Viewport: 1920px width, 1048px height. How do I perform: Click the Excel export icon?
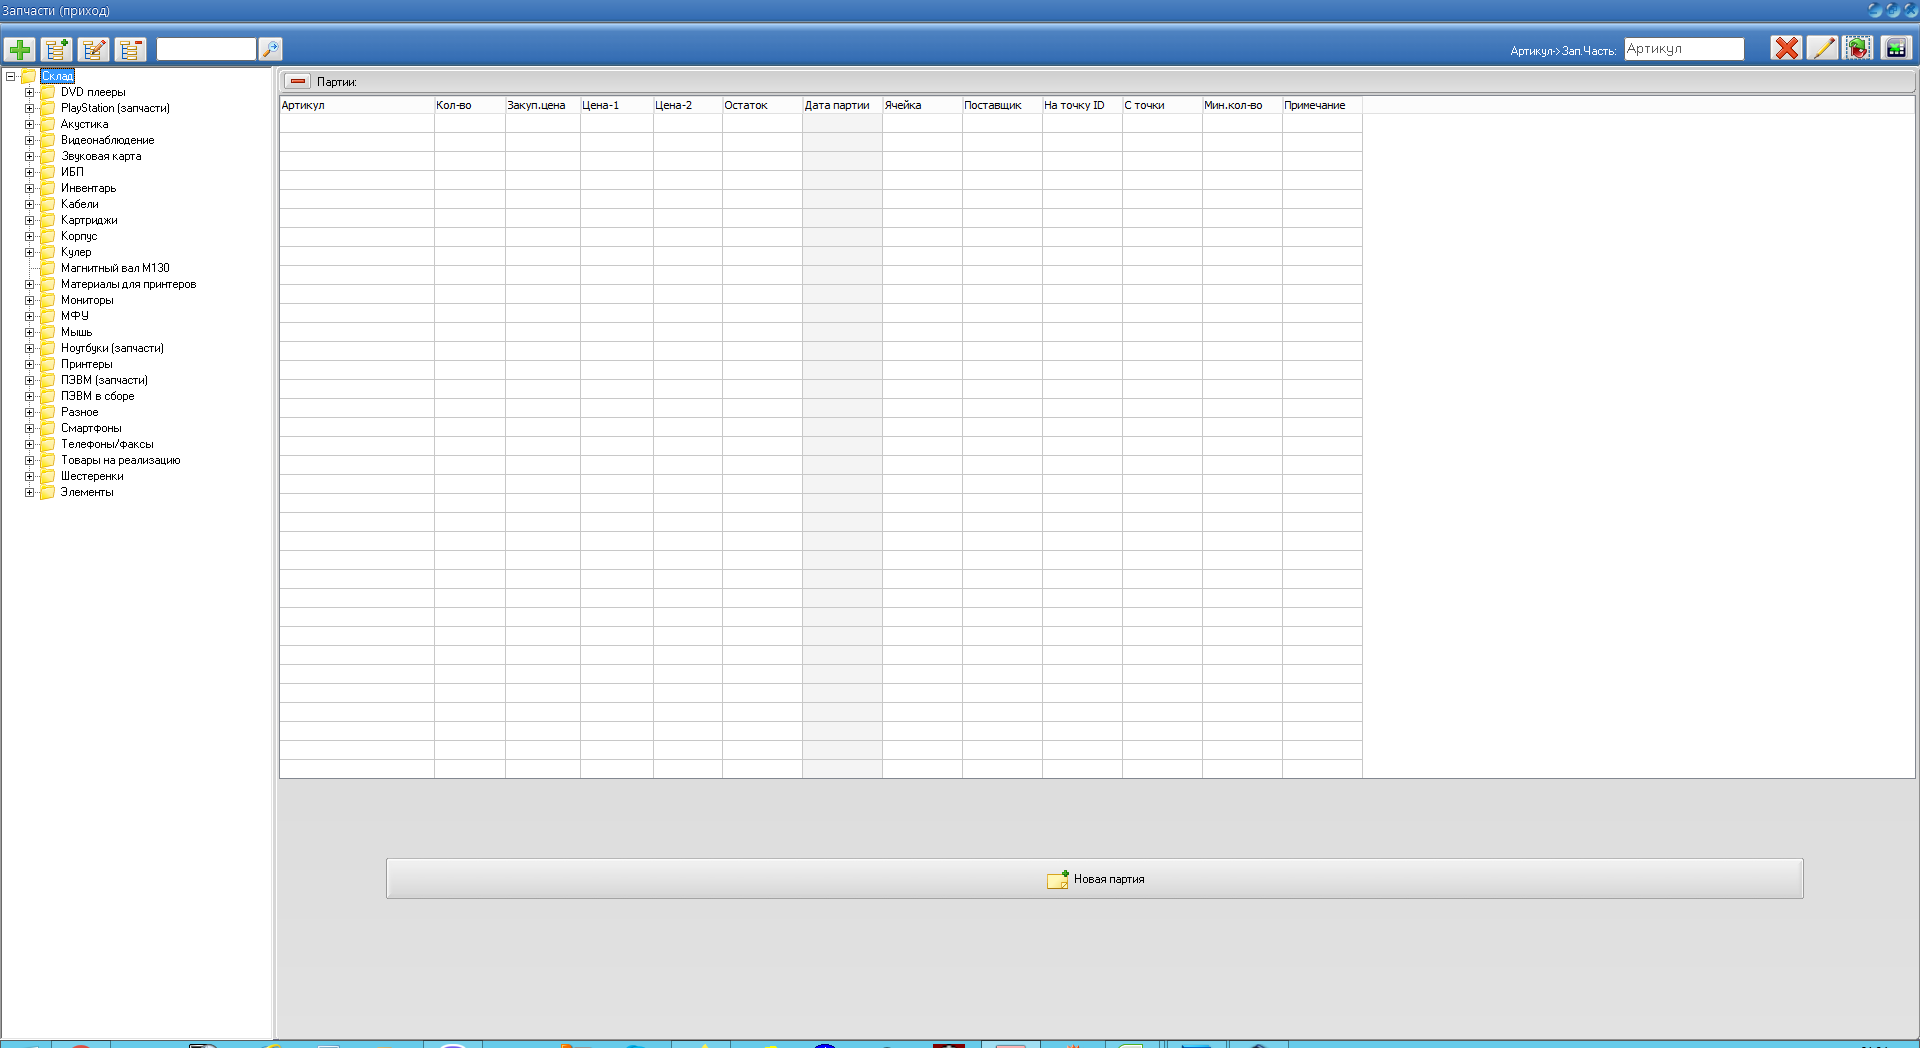pyautogui.click(x=1896, y=48)
